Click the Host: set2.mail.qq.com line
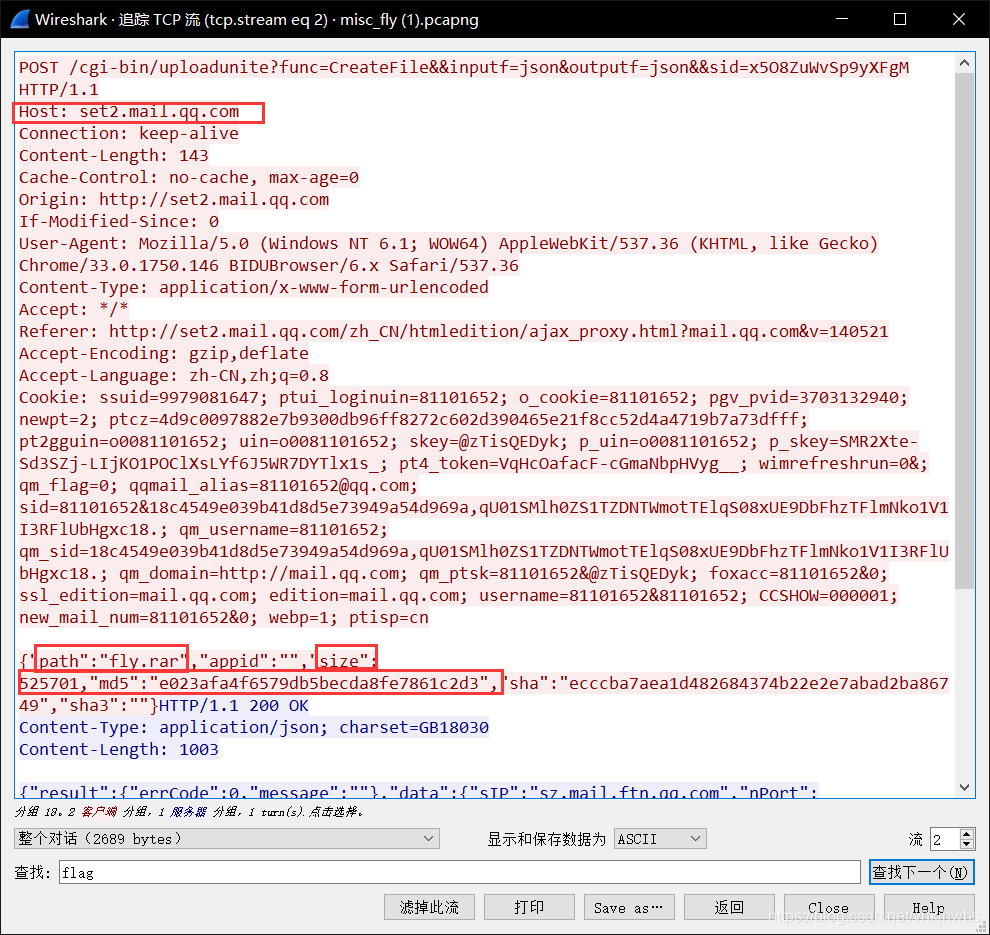This screenshot has width=990, height=935. coord(130,111)
